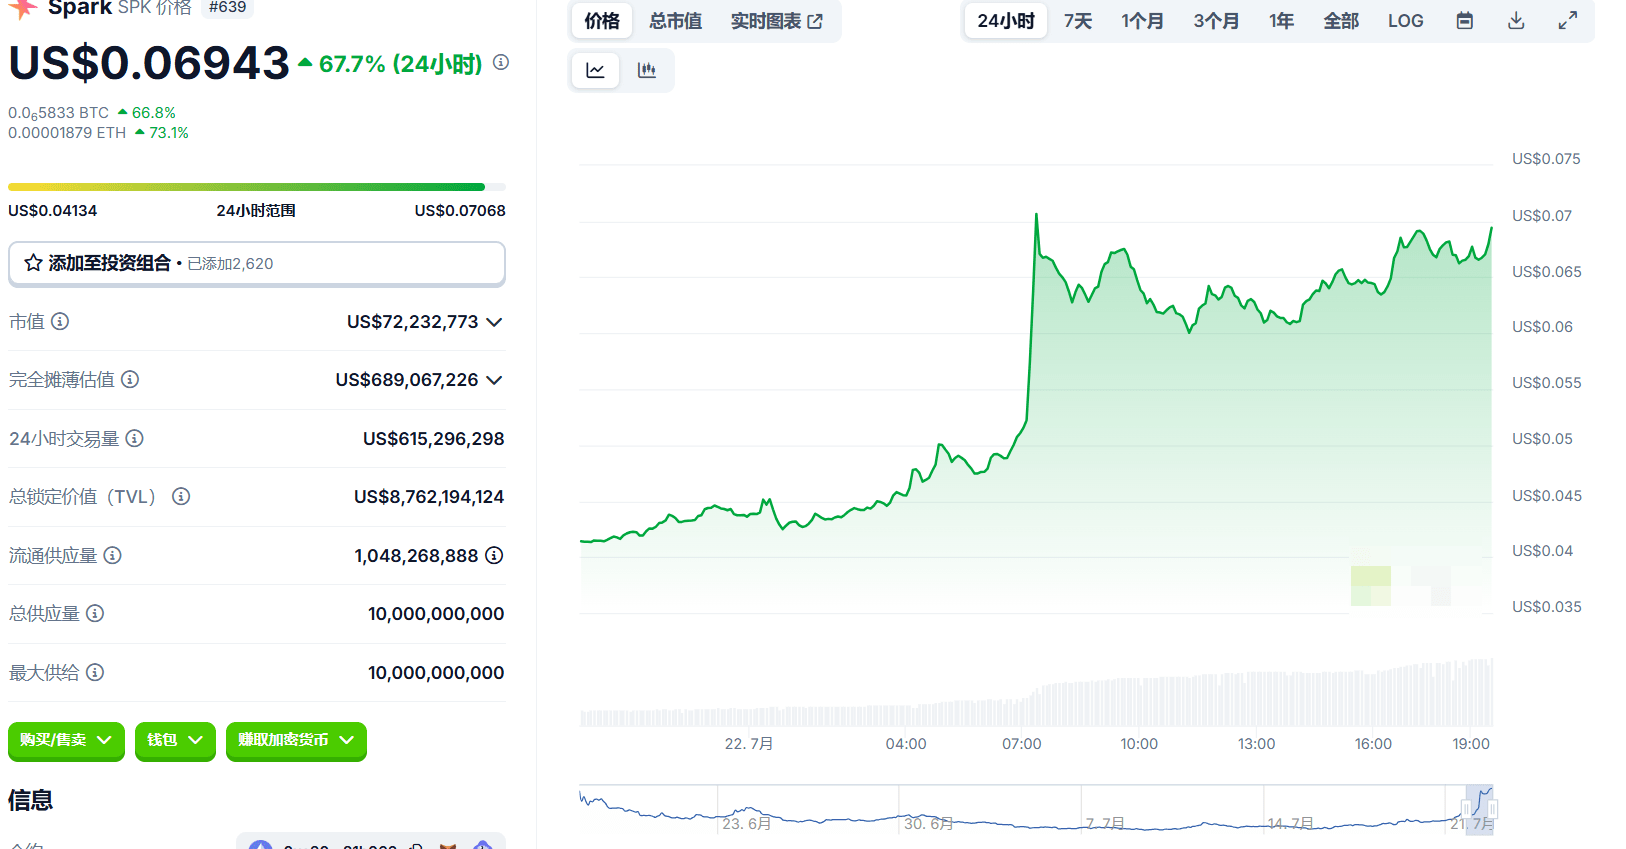Click the info icon after 1,048,268,888 value
The image size is (1626, 849).
494,555
